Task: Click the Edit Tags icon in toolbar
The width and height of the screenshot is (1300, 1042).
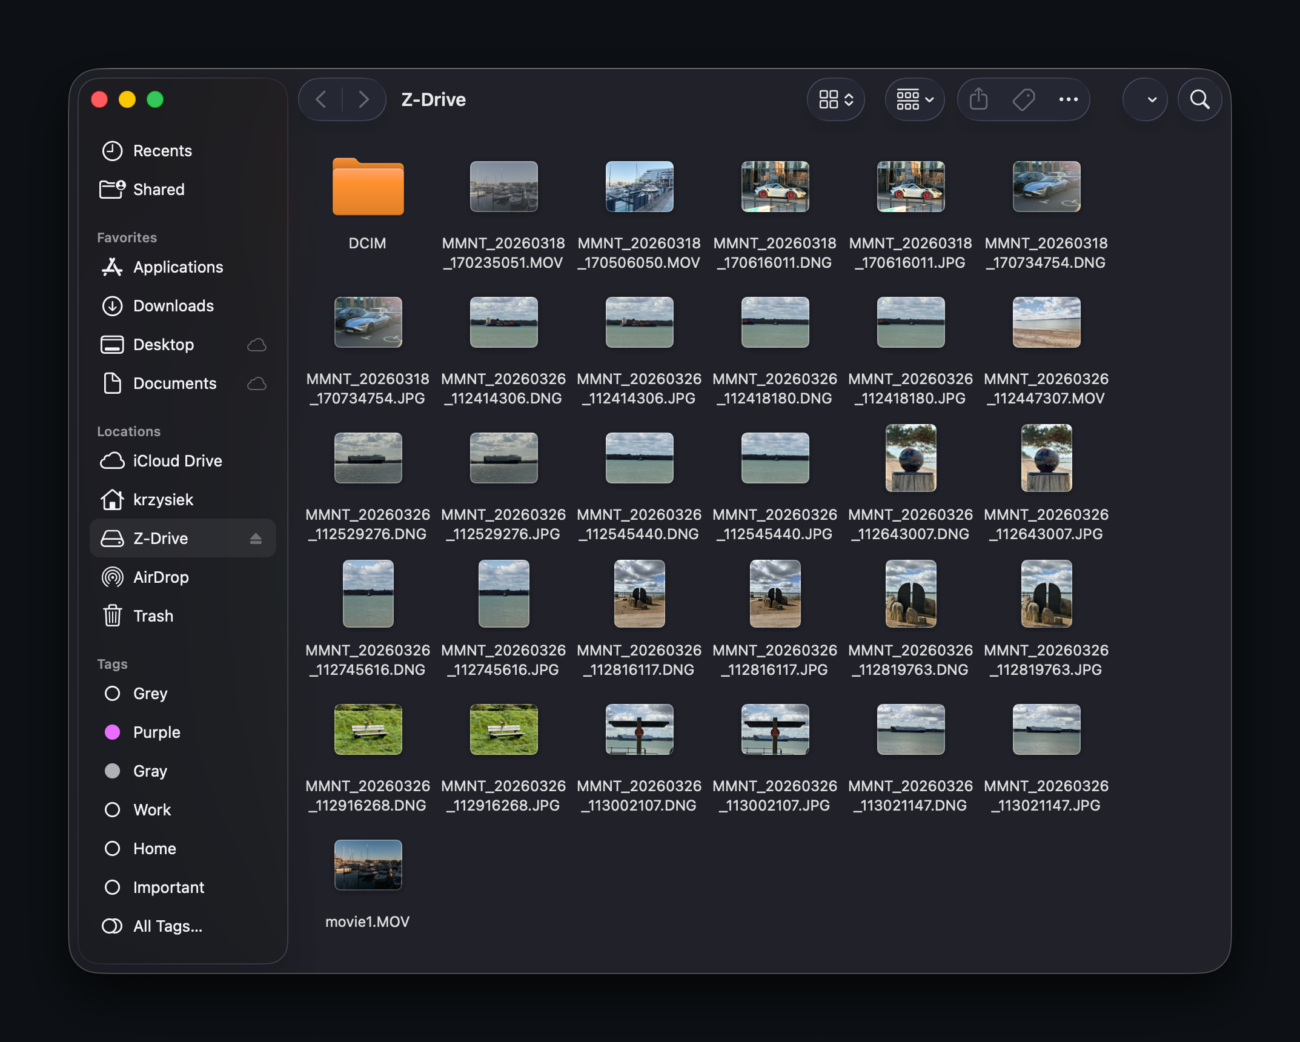Action: [1023, 100]
